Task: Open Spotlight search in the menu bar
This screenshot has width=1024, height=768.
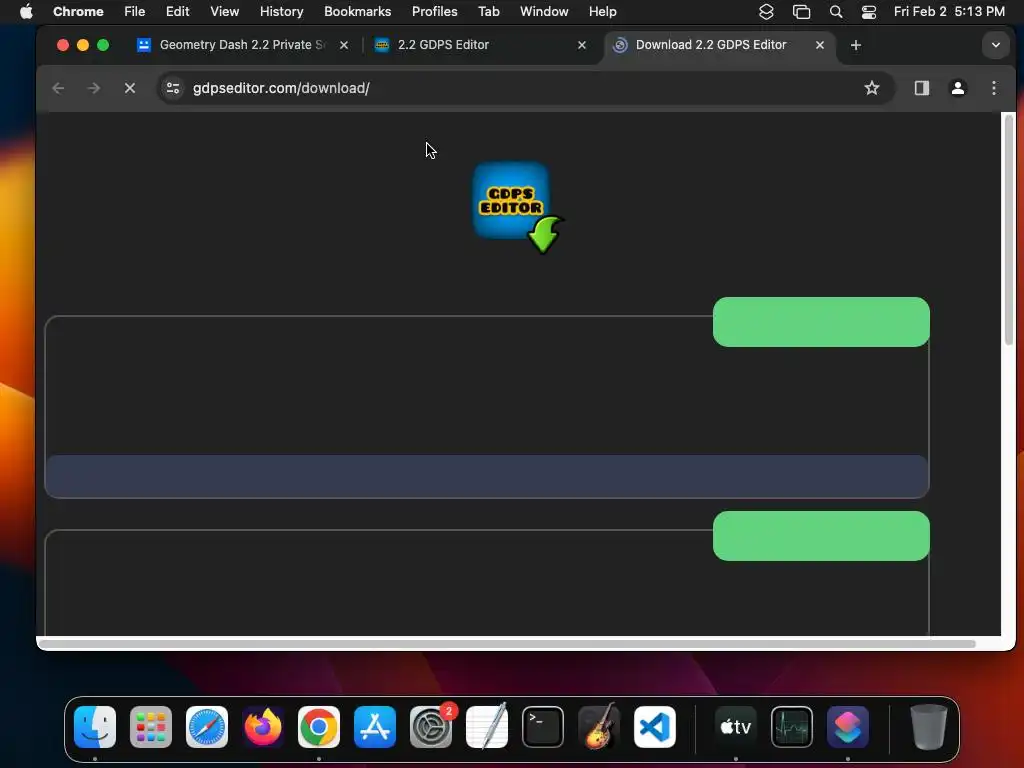Action: tap(835, 12)
